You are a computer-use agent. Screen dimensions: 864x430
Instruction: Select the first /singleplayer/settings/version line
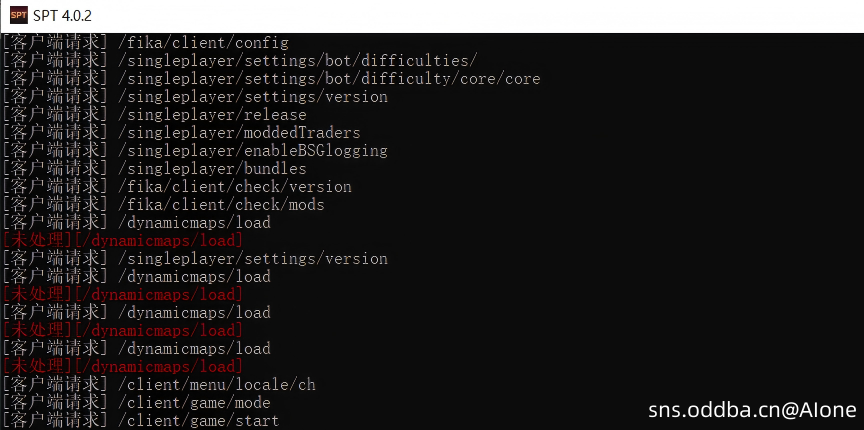pos(252,97)
